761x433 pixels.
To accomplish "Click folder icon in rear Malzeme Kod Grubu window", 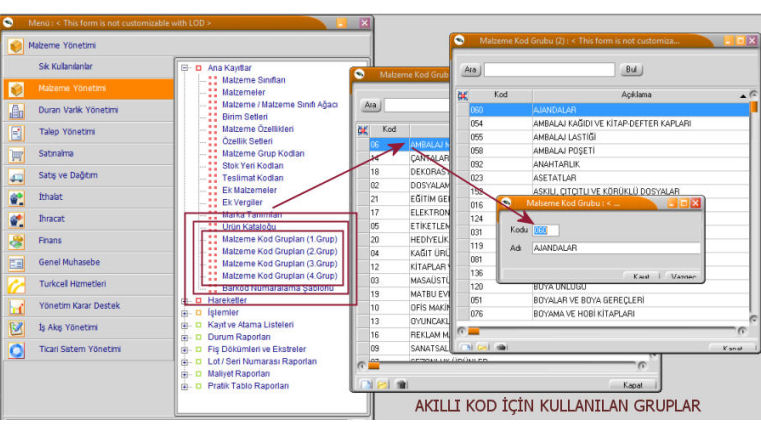I will pyautogui.click(x=383, y=385).
